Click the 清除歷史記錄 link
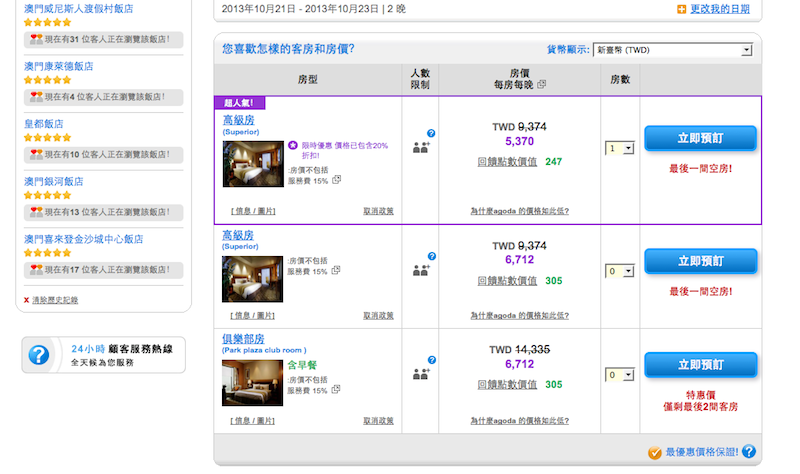This screenshot has width=800, height=474. 55,300
